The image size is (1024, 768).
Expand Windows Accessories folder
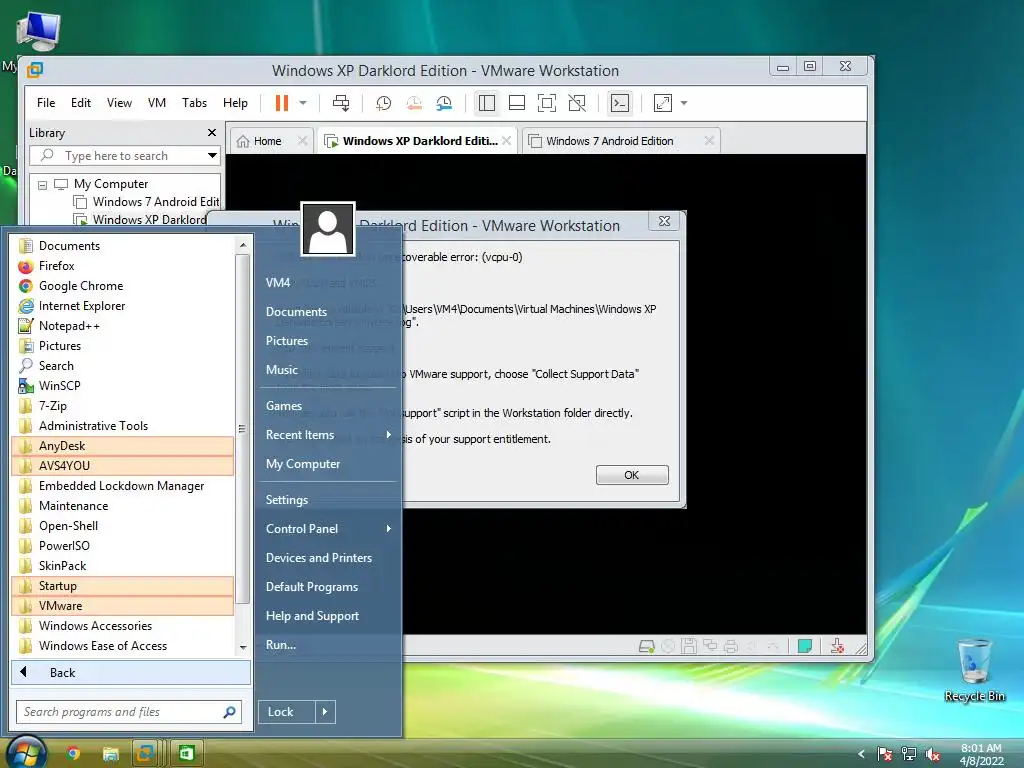coord(123,626)
